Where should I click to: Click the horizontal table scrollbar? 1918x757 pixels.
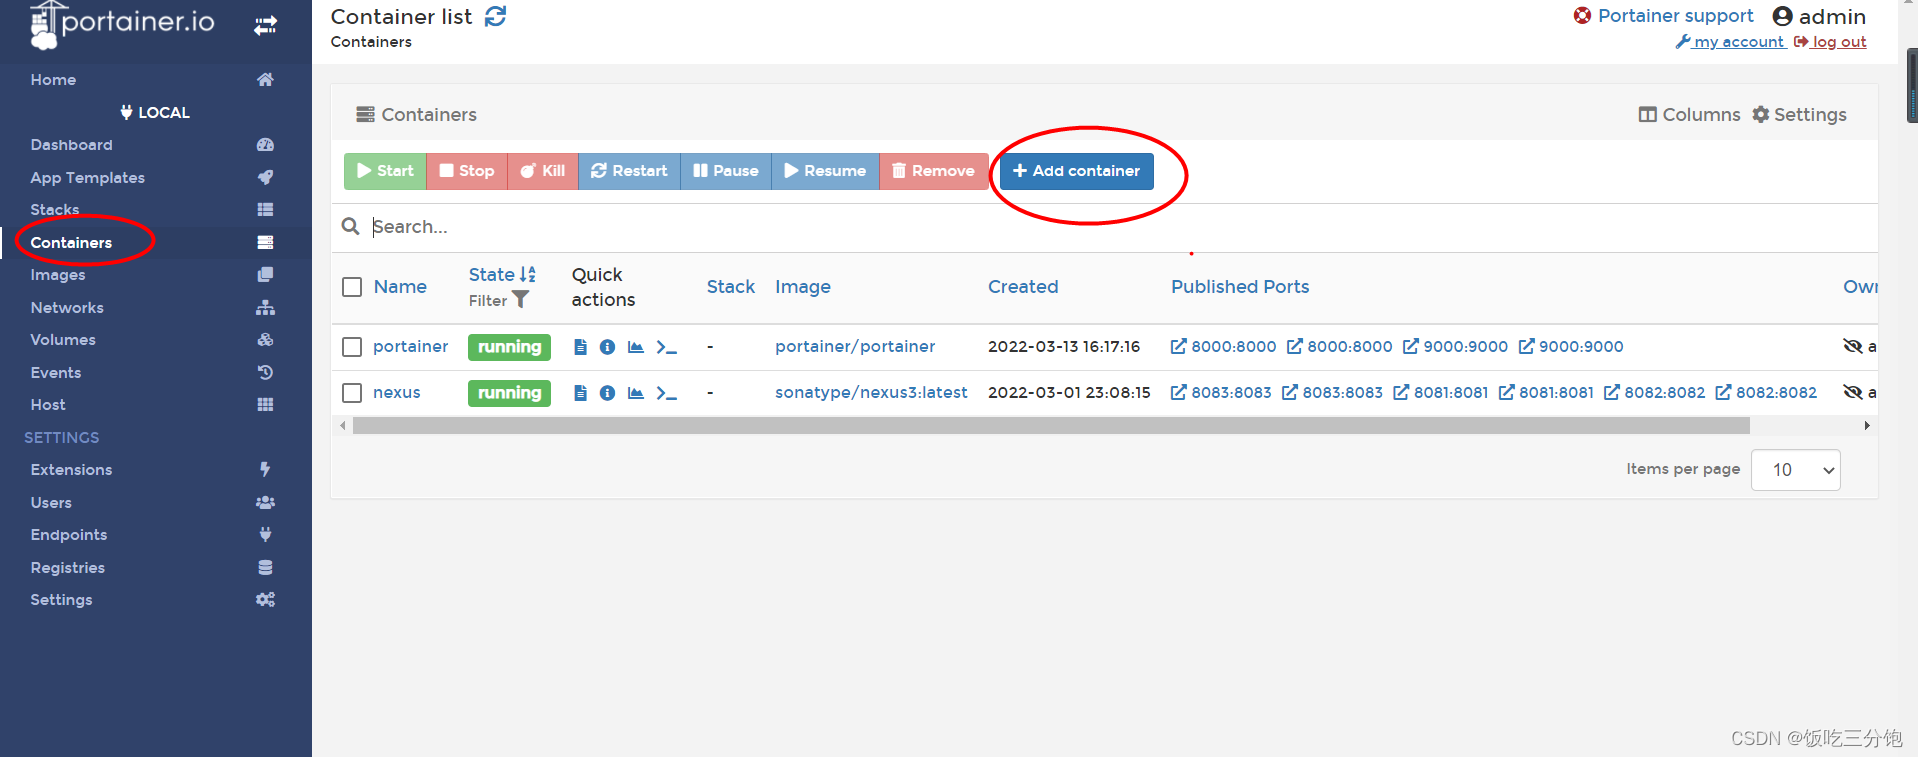[1051, 426]
